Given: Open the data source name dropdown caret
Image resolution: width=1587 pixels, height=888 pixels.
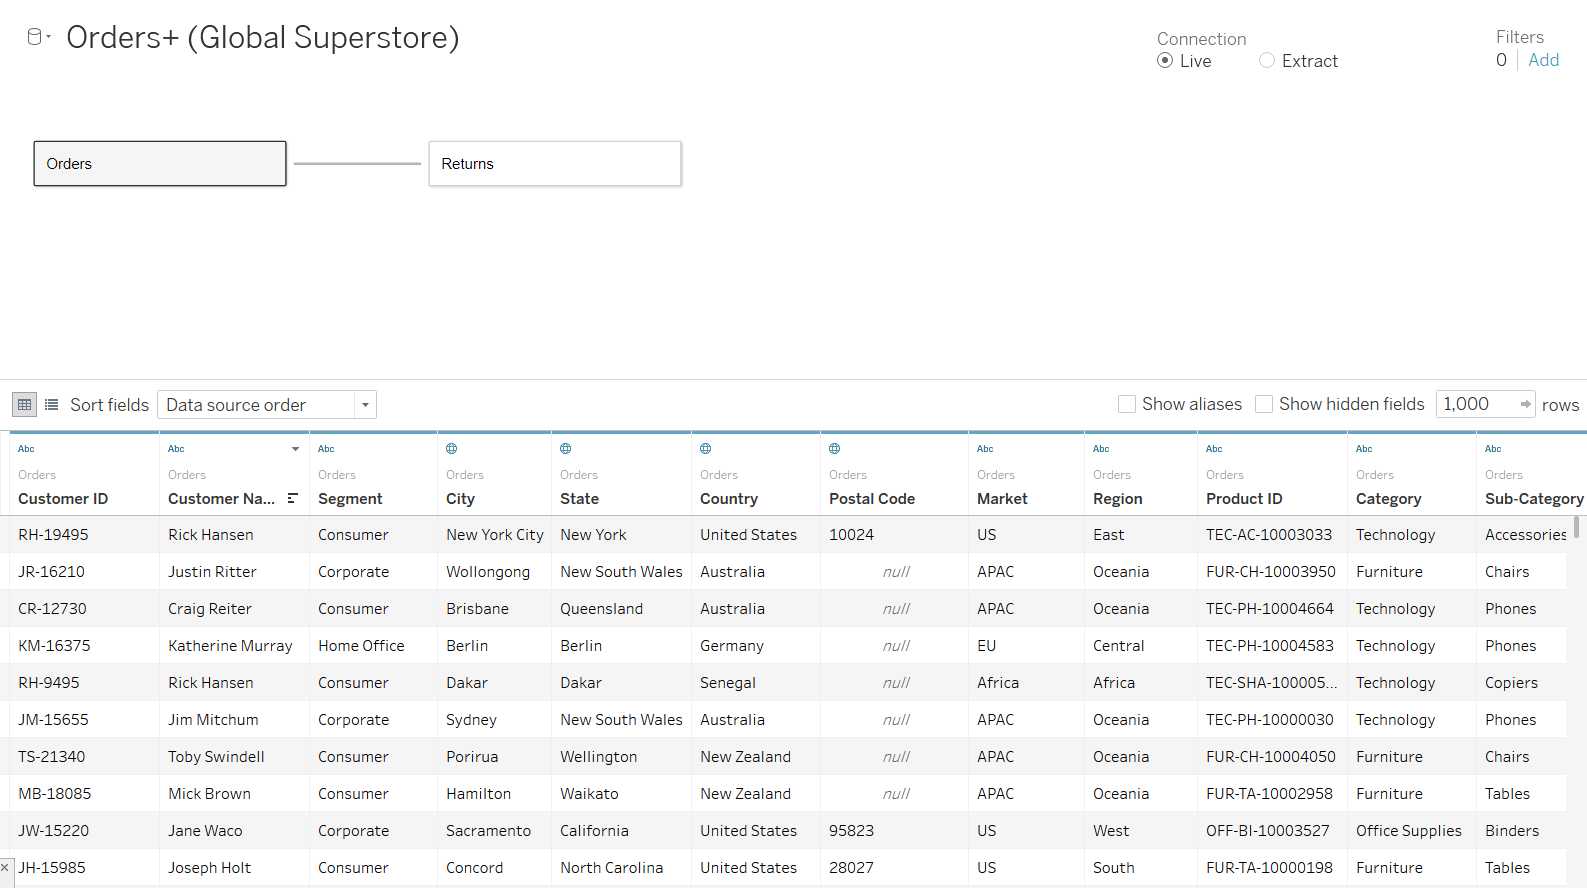Looking at the screenshot, I should tap(48, 37).
